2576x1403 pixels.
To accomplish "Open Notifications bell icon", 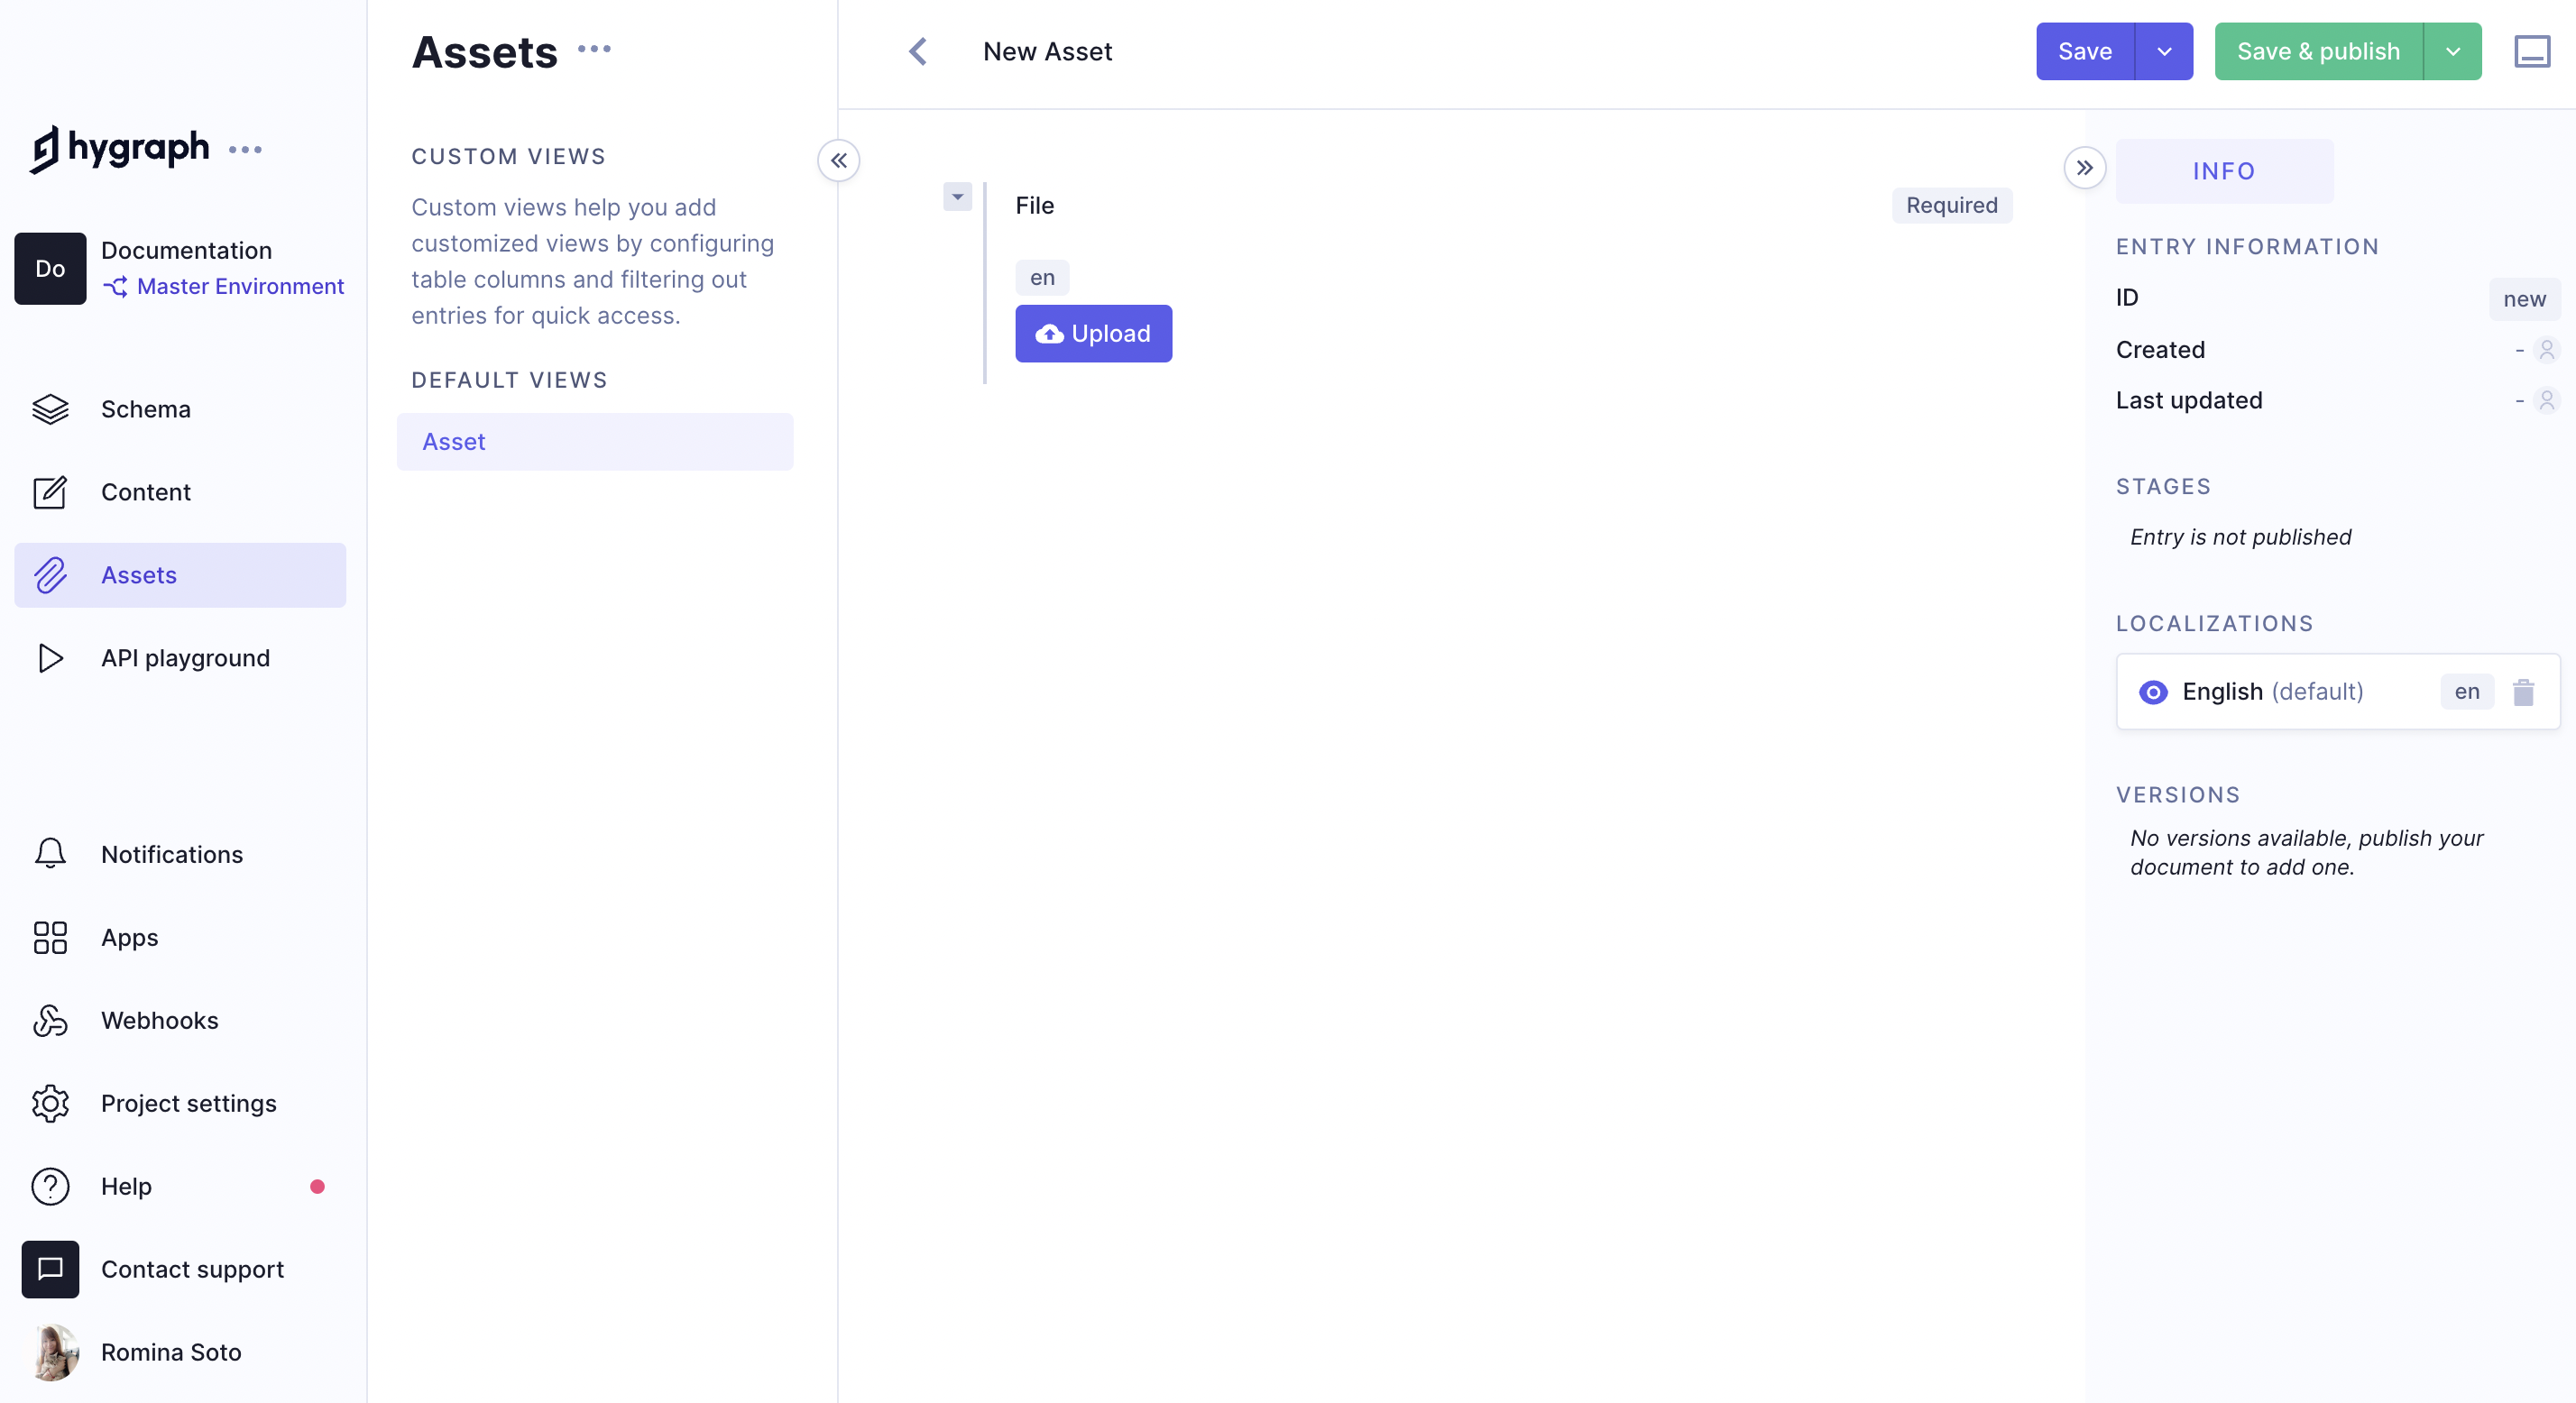I will tap(50, 854).
